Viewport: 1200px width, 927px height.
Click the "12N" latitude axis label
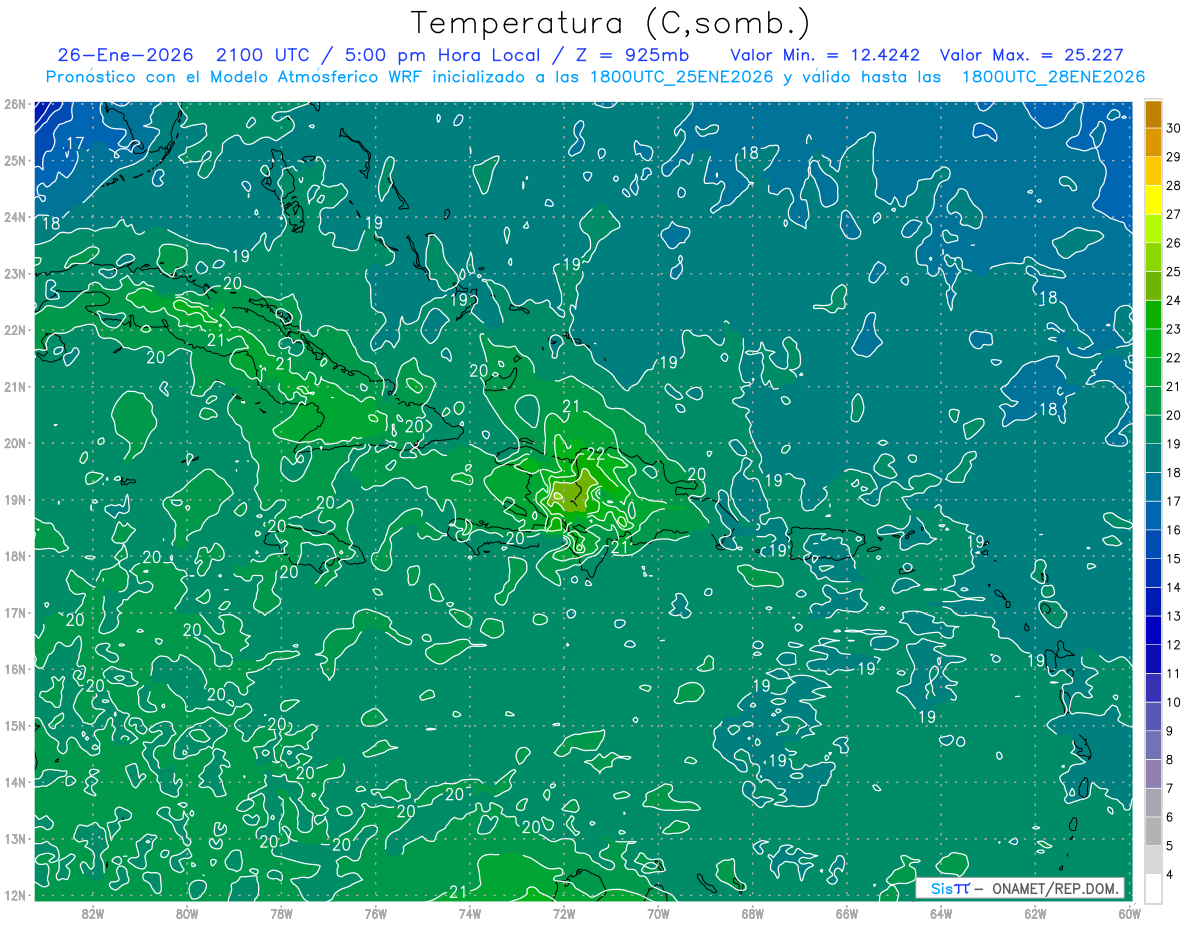pyautogui.click(x=15, y=895)
